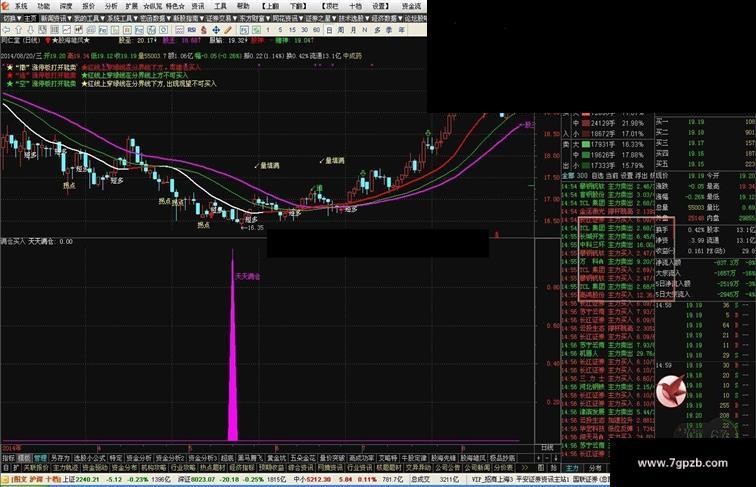Expand the 我的工具 dropdown

pyautogui.click(x=89, y=18)
